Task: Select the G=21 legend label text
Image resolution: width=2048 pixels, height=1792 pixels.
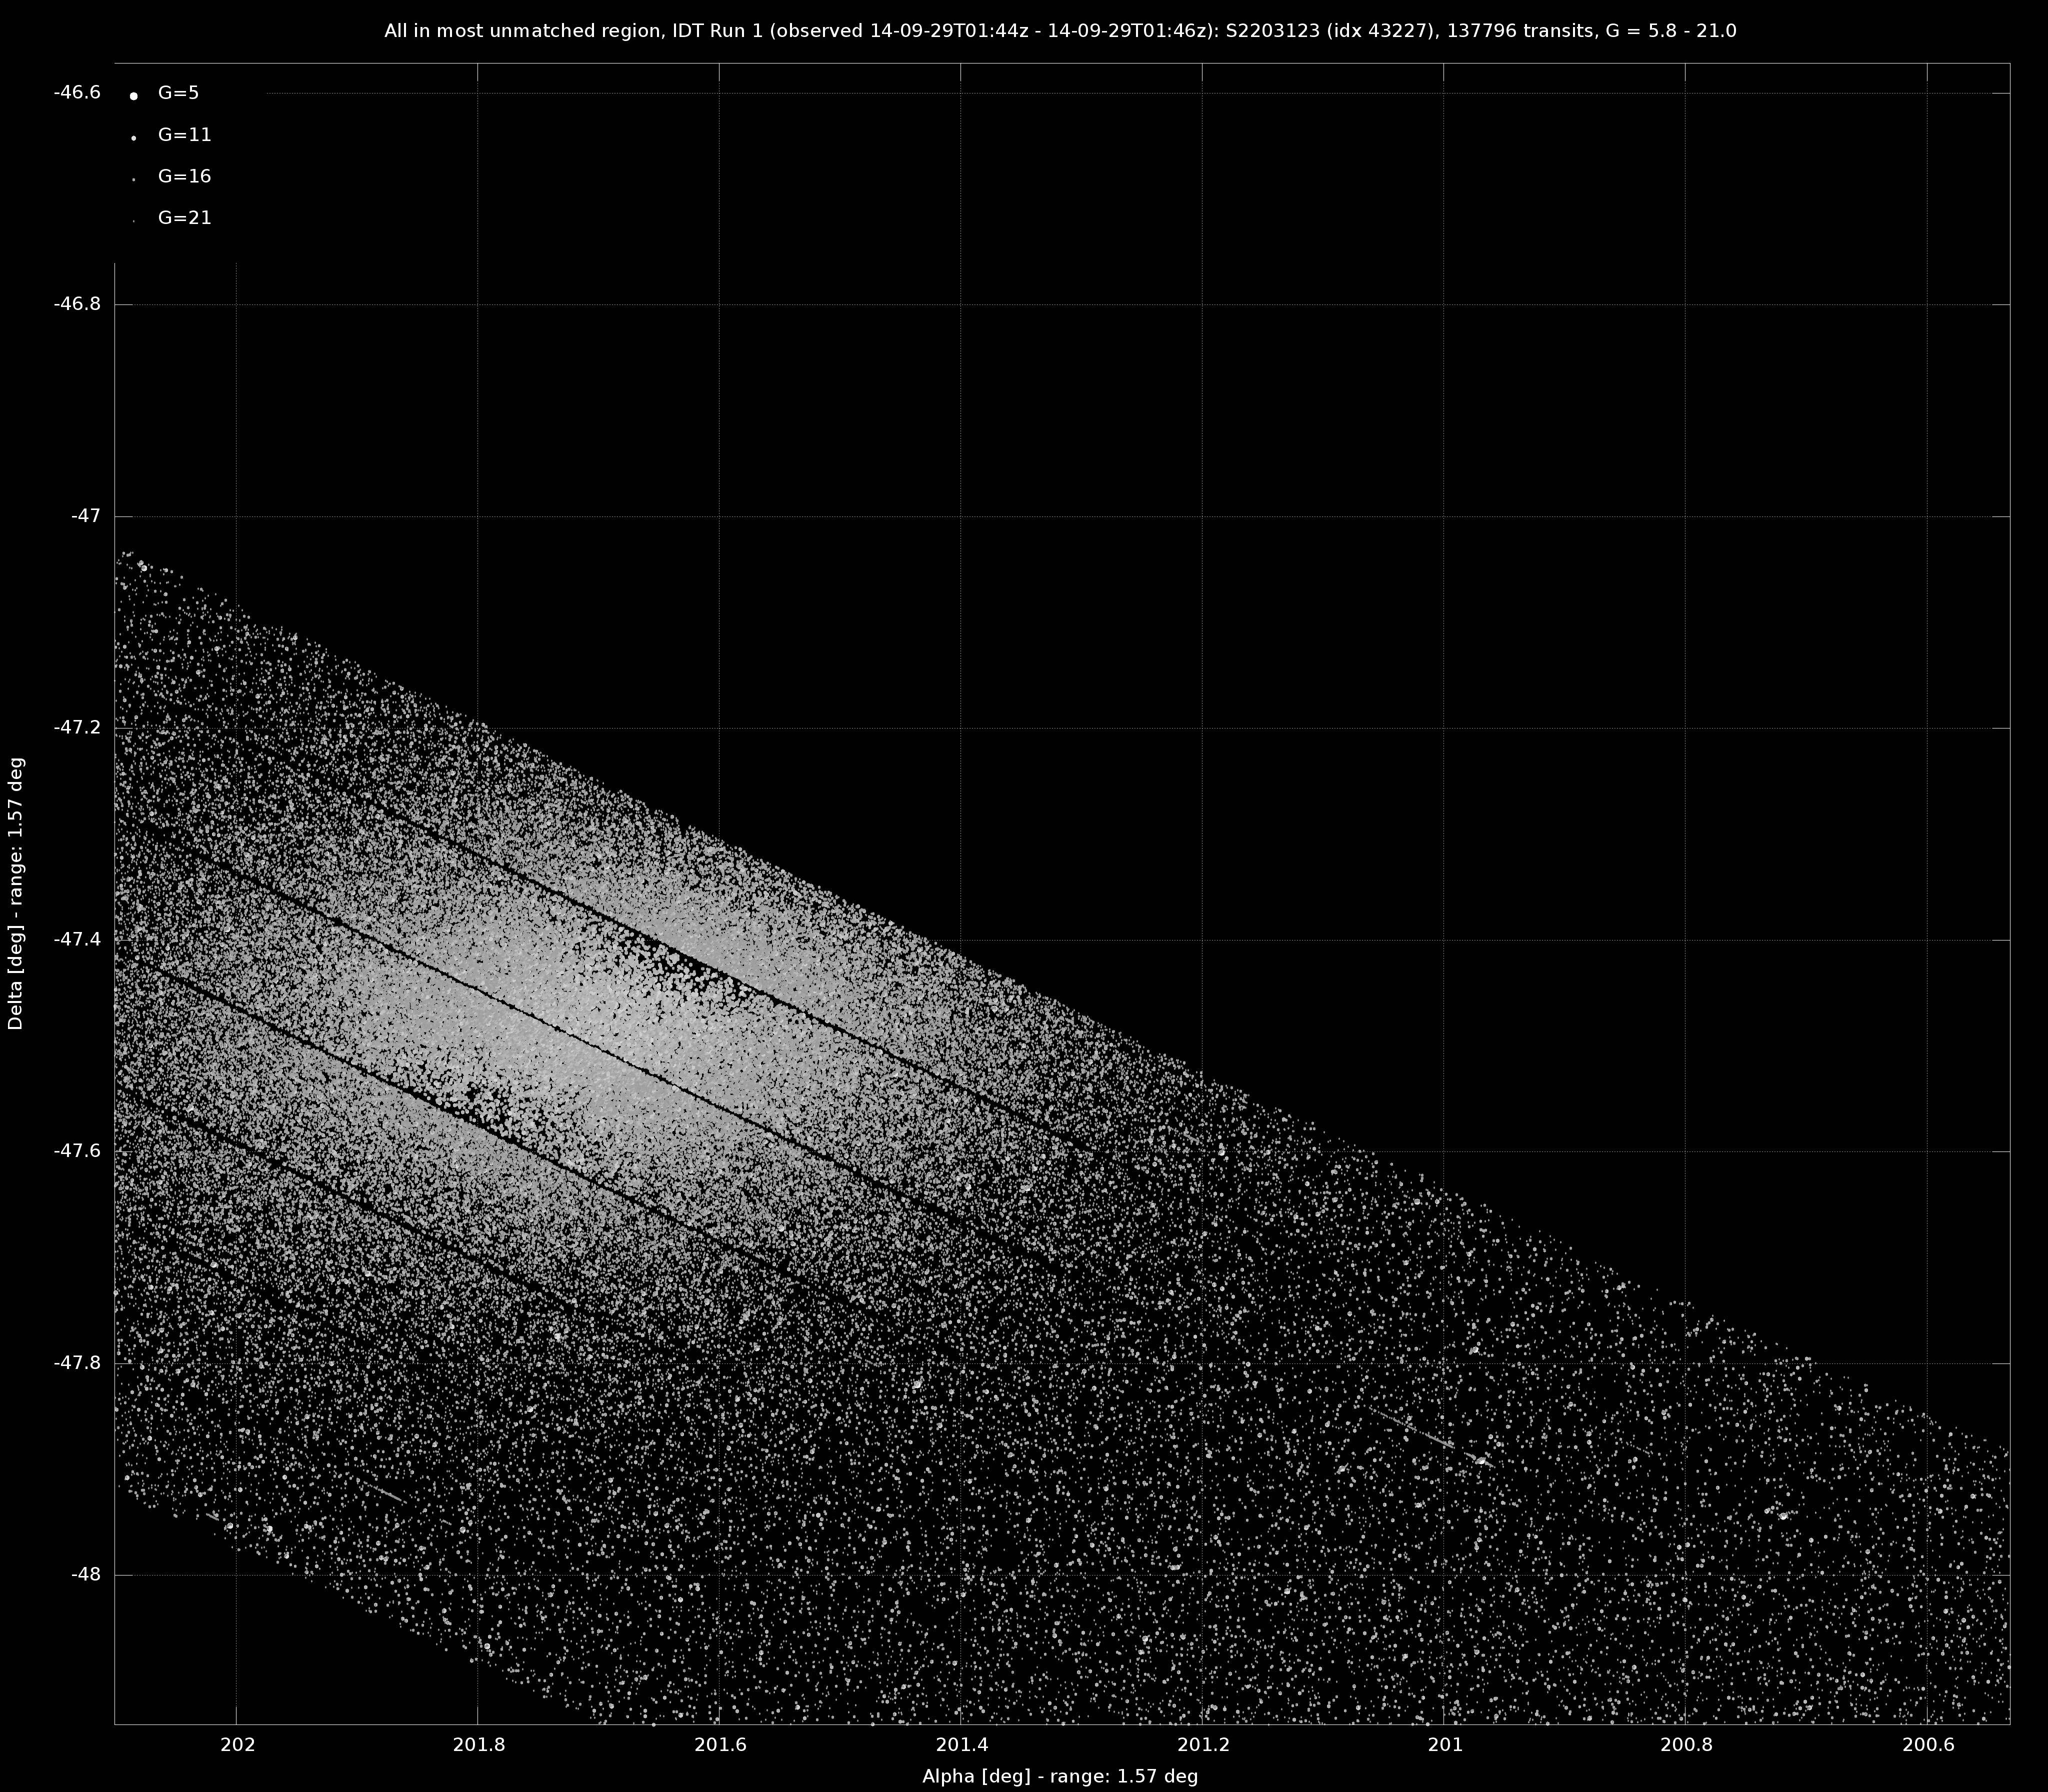Action: [184, 218]
